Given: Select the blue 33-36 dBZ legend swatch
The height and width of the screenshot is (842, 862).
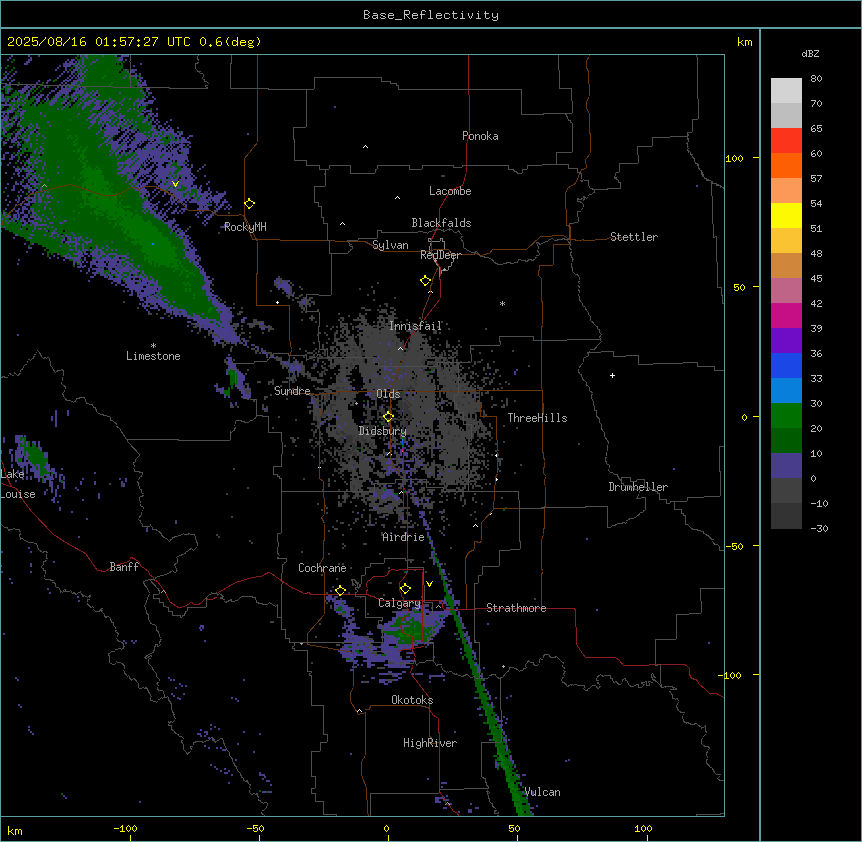Looking at the screenshot, I should coord(786,365).
